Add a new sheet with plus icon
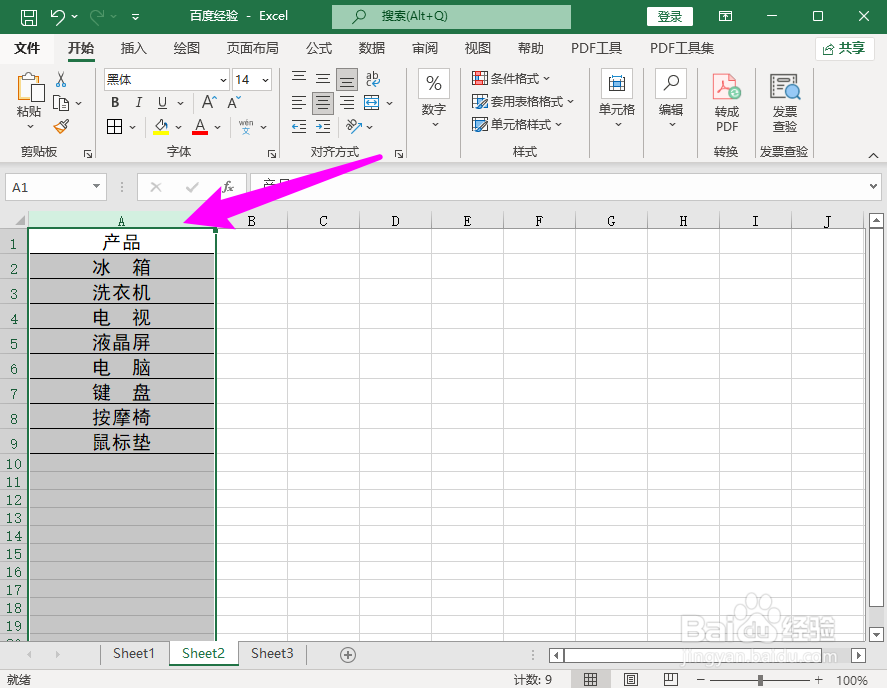 pyautogui.click(x=348, y=655)
